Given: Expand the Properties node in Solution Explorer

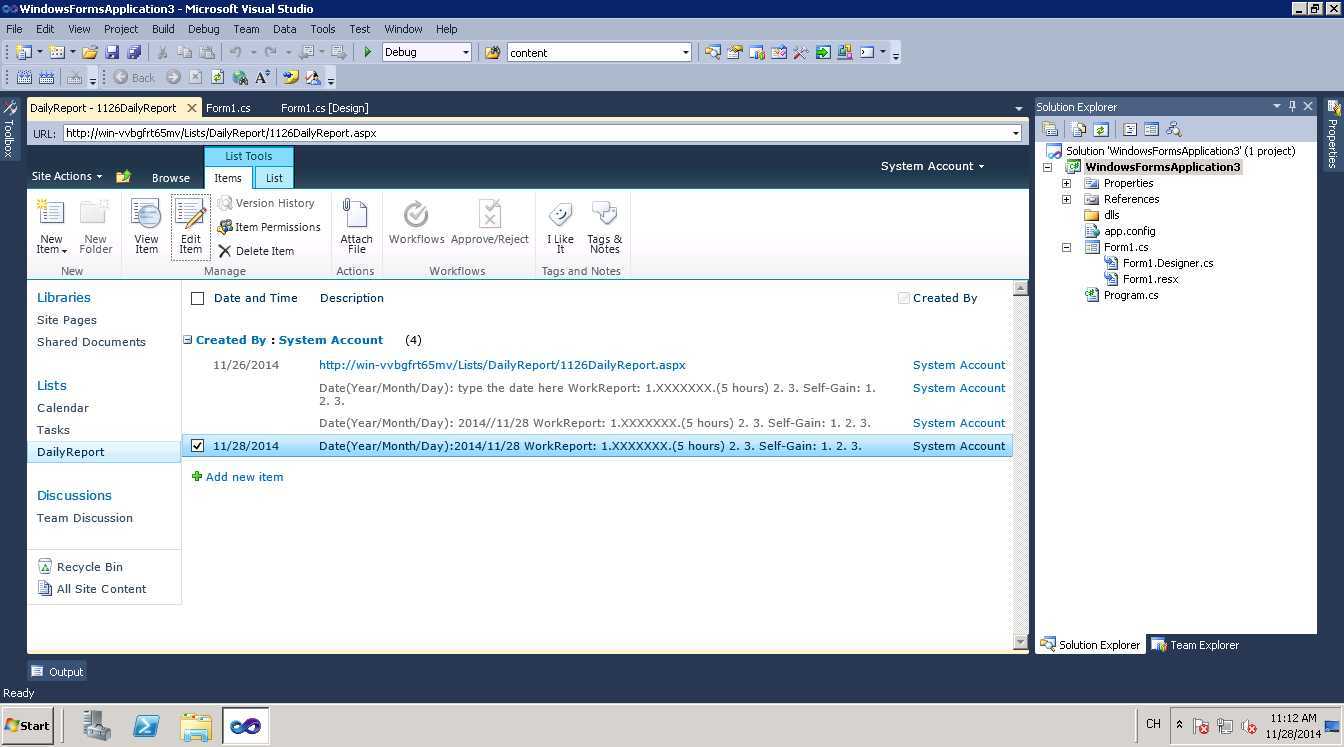Looking at the screenshot, I should tap(1066, 183).
